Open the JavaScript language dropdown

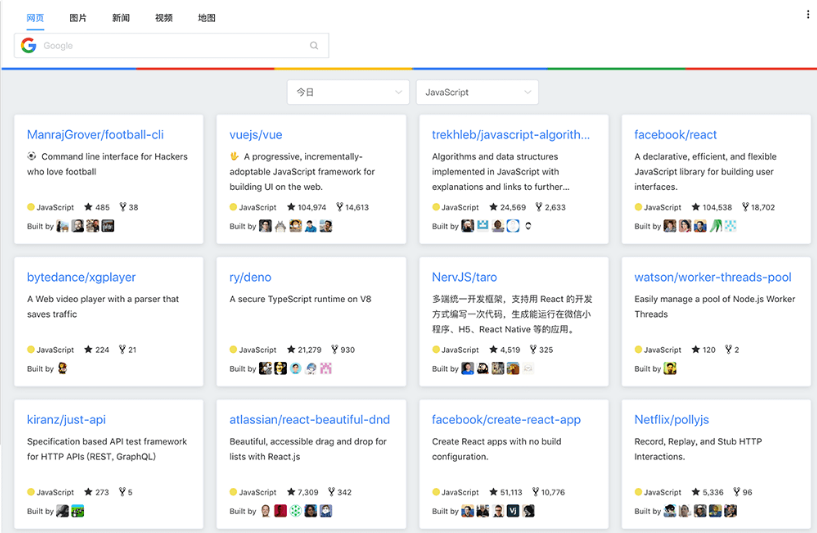click(477, 92)
